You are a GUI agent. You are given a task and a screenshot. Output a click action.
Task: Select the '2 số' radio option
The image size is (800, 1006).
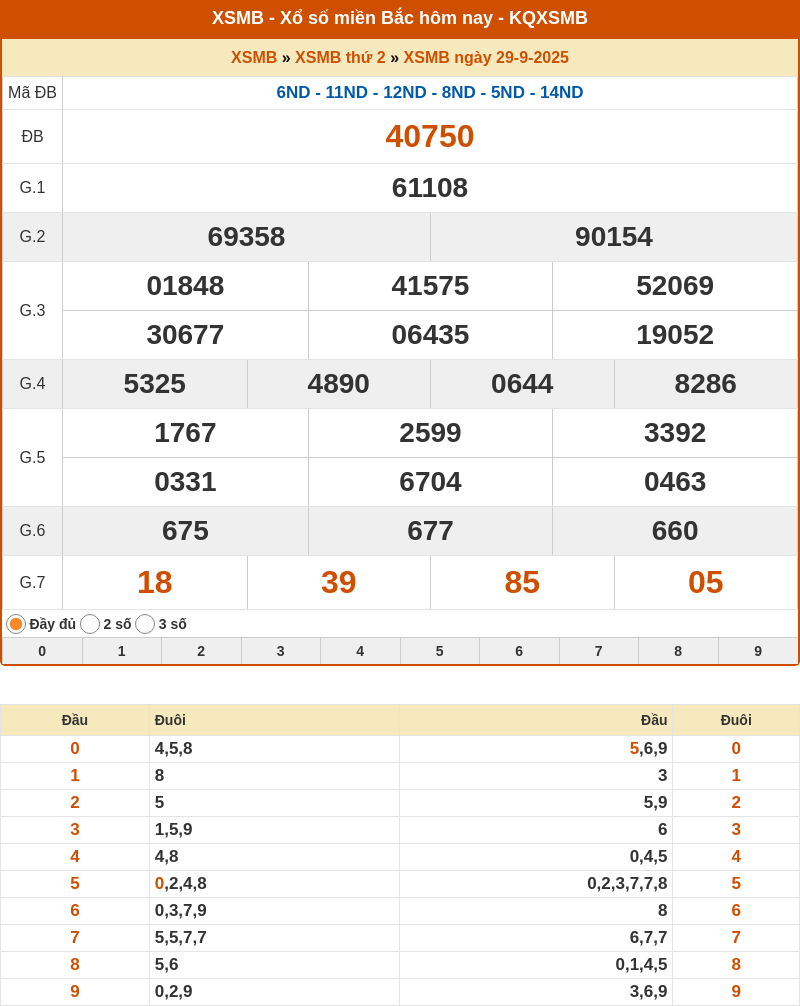(90, 624)
